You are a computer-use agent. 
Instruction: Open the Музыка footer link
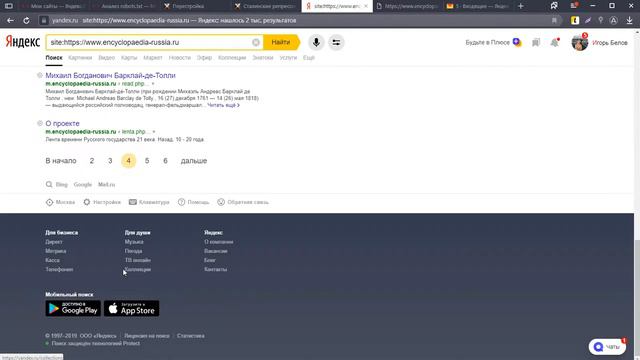coord(134,242)
